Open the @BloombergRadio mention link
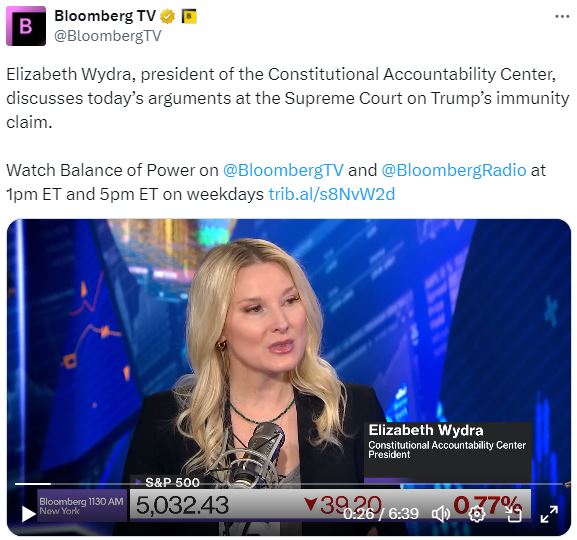 coord(454,170)
